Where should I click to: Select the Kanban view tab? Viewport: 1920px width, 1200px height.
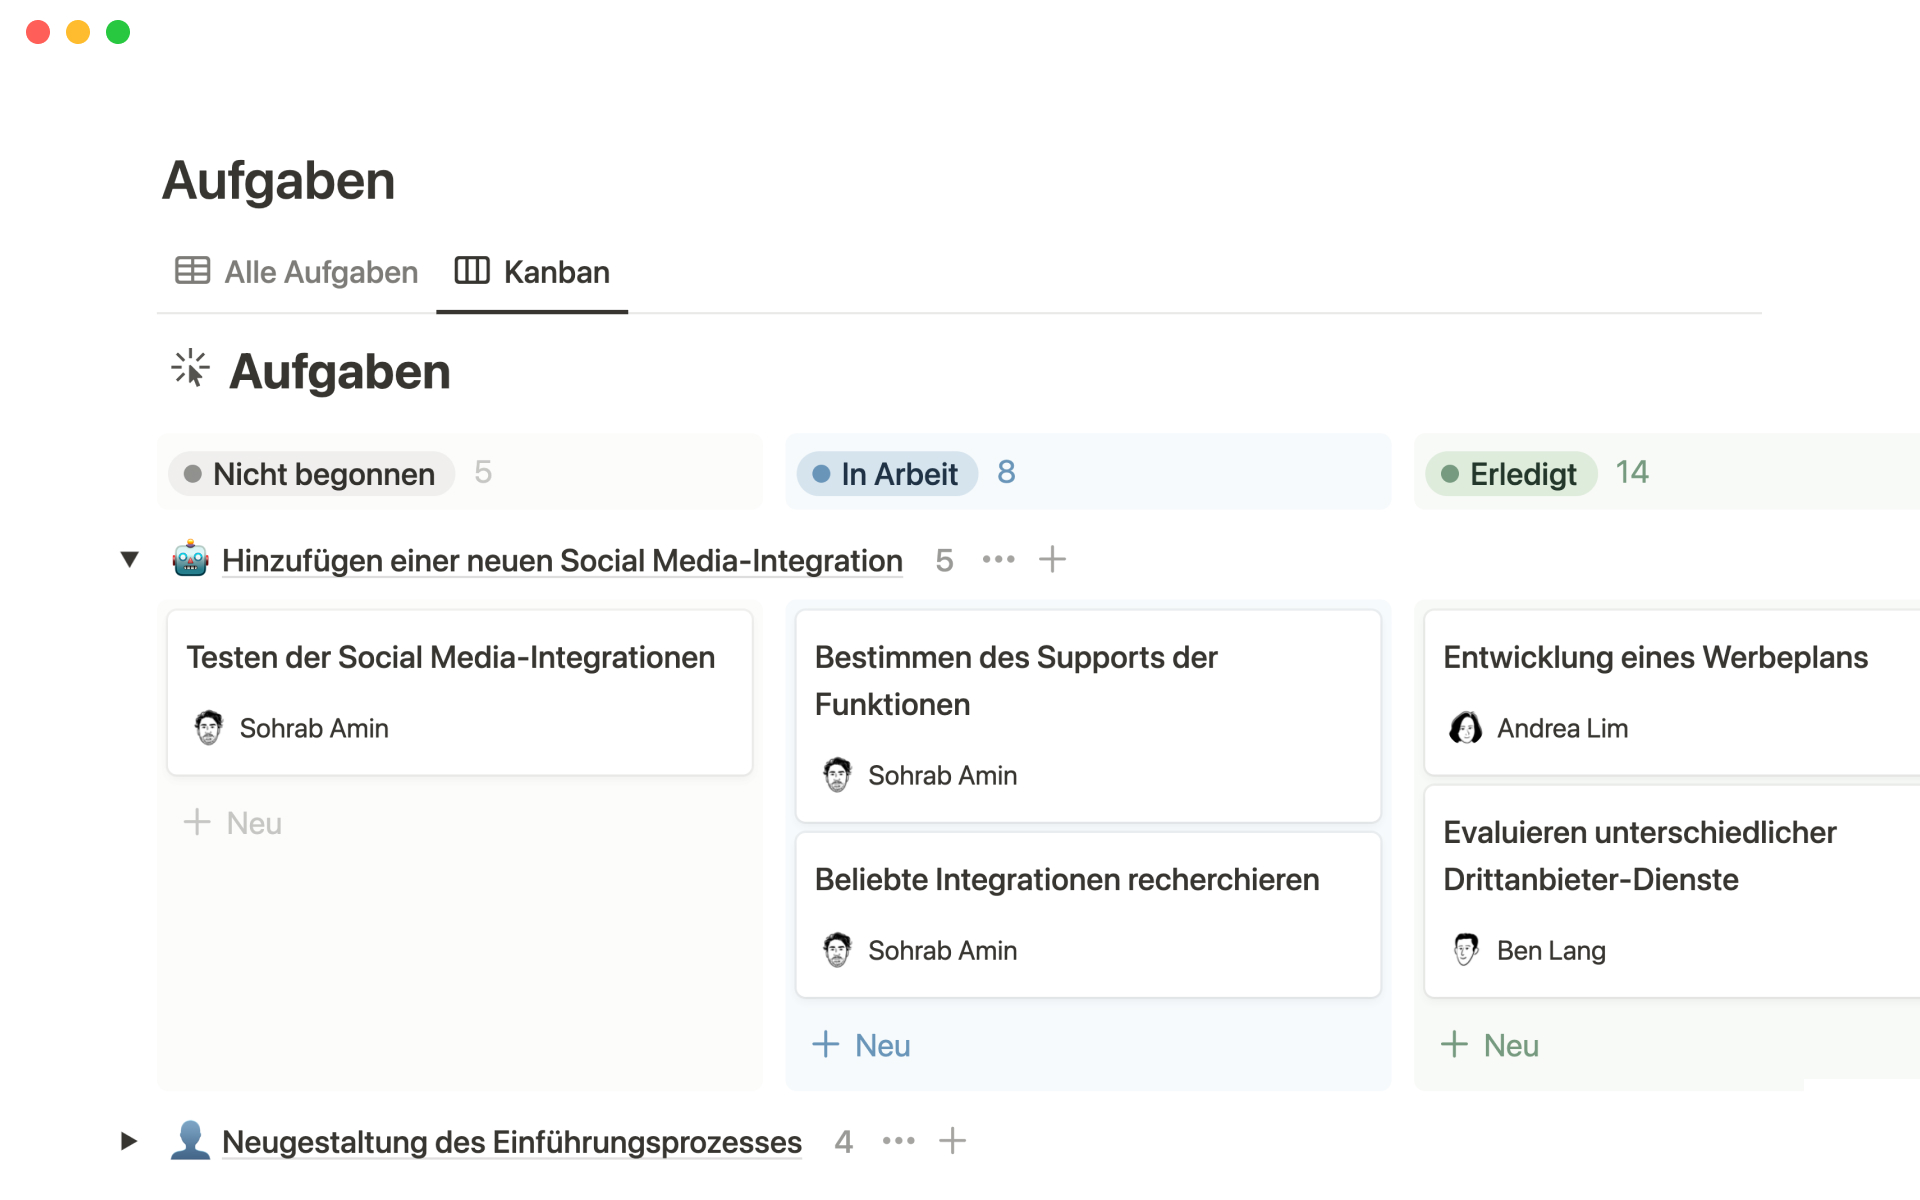click(x=532, y=272)
